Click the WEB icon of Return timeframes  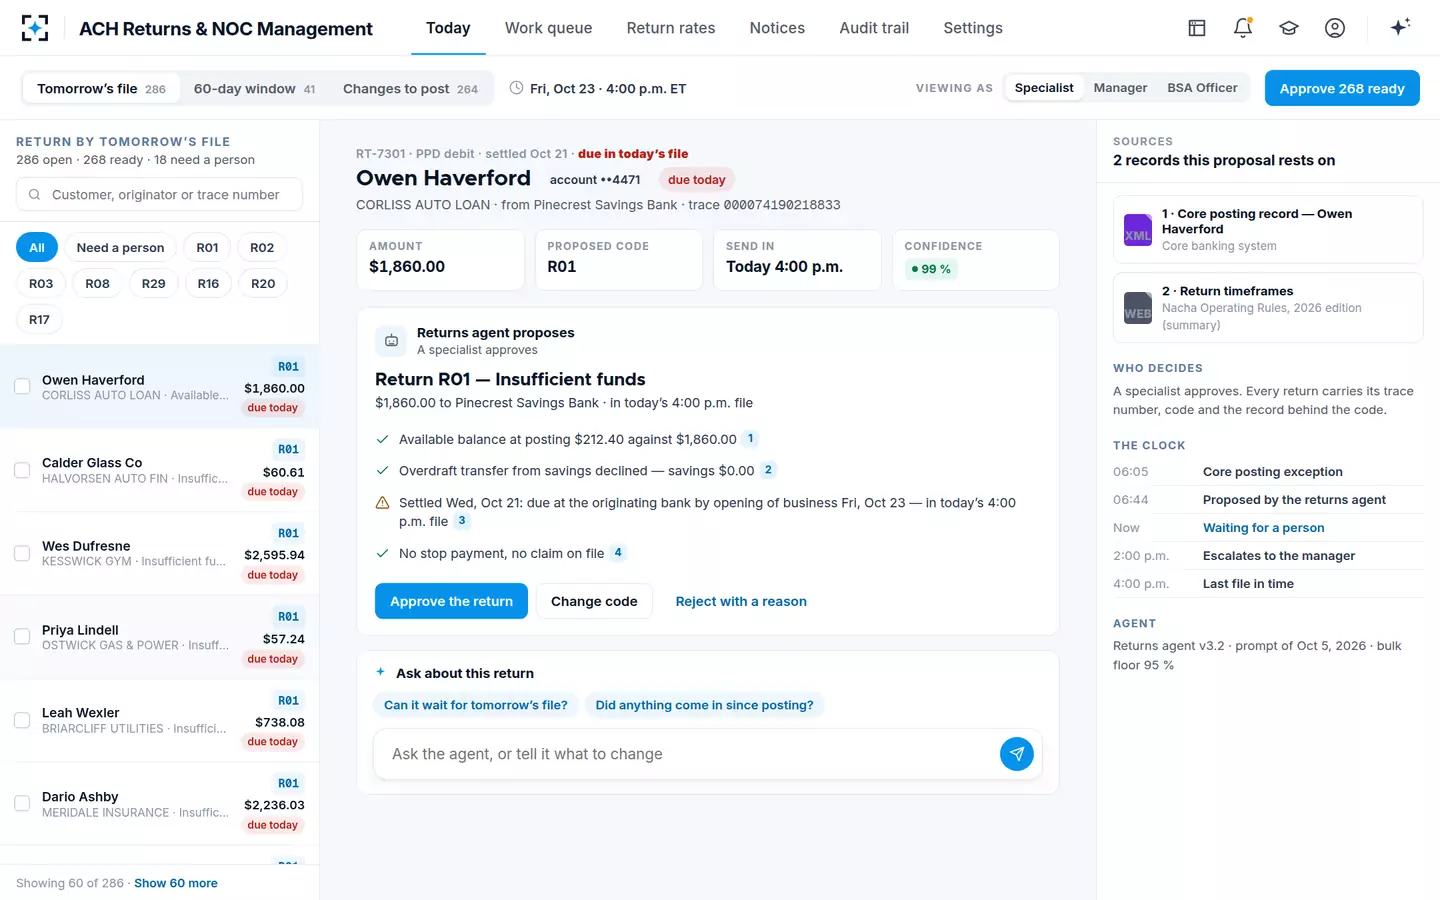click(1137, 308)
